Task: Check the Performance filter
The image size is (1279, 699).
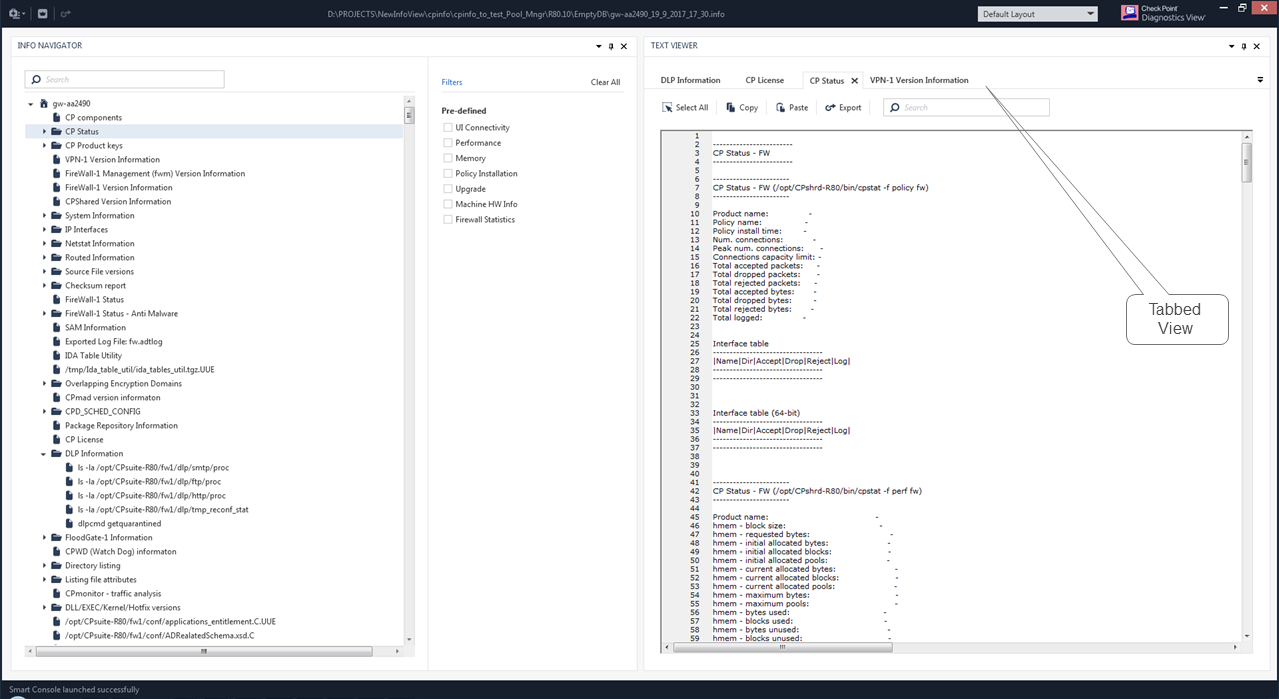Action: (448, 143)
